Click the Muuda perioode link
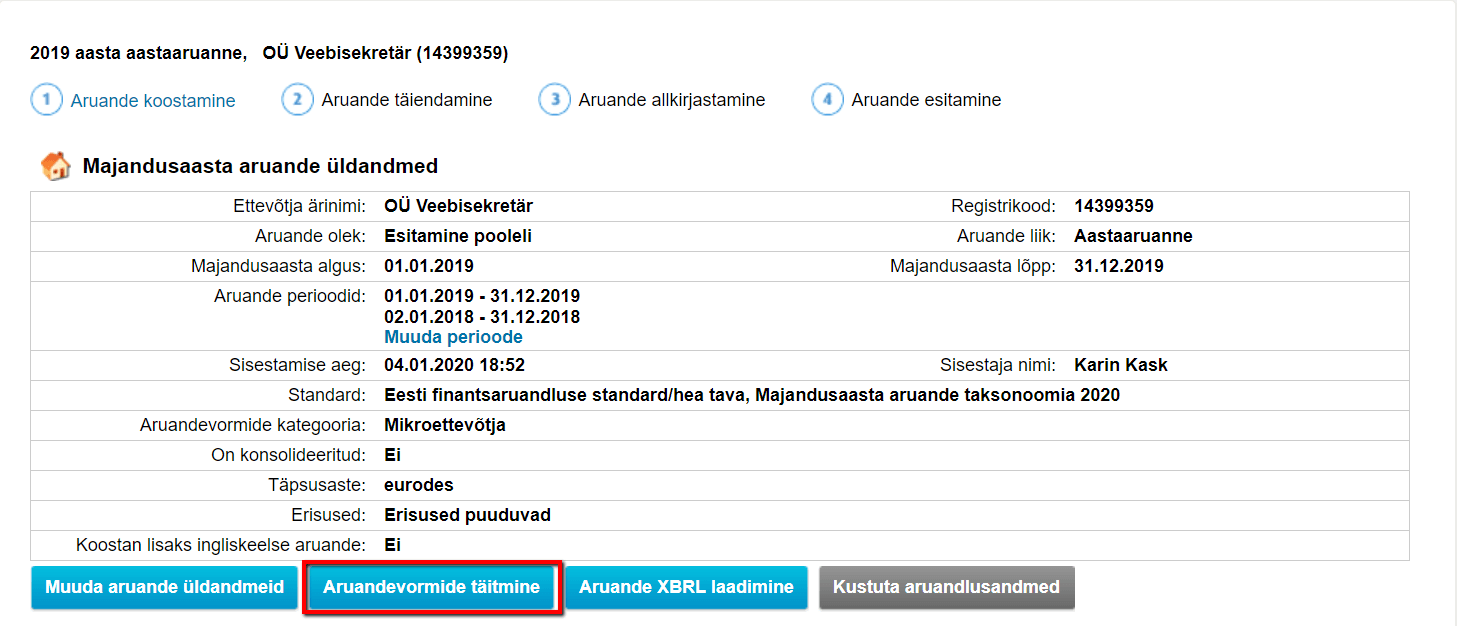1457x626 pixels. [453, 337]
